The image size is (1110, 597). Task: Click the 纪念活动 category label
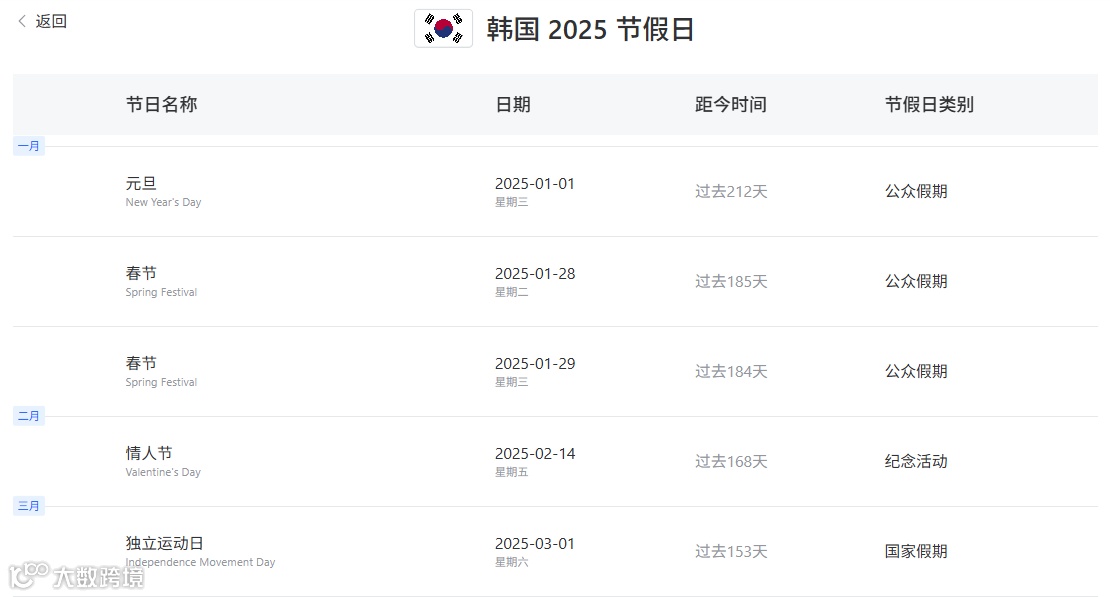(x=916, y=461)
